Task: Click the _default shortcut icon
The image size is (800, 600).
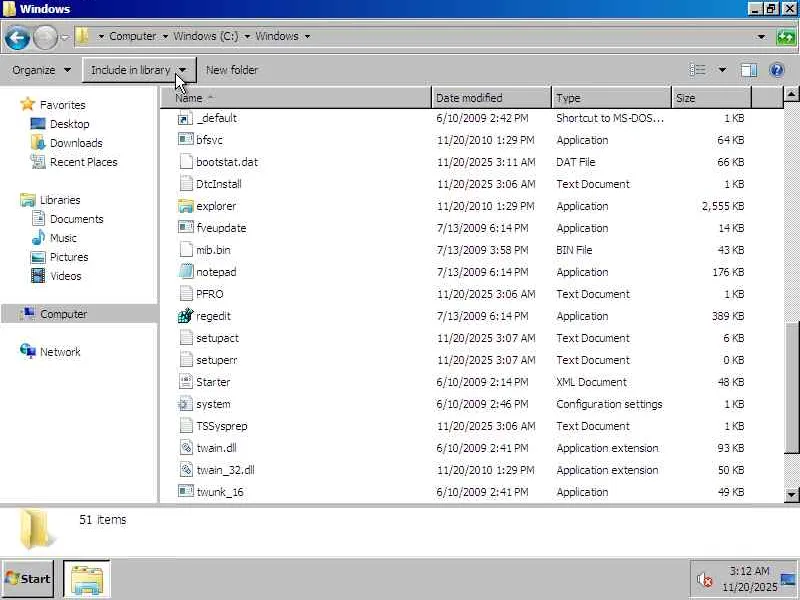Action: 186,118
